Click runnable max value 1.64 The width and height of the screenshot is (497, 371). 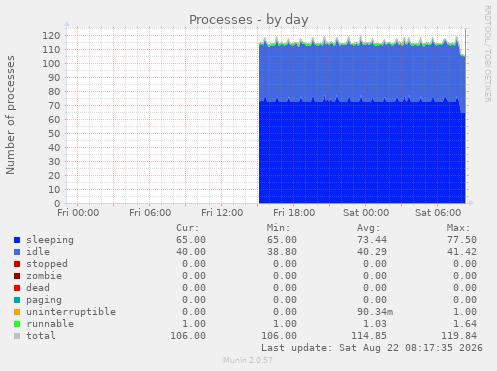[x=465, y=324]
